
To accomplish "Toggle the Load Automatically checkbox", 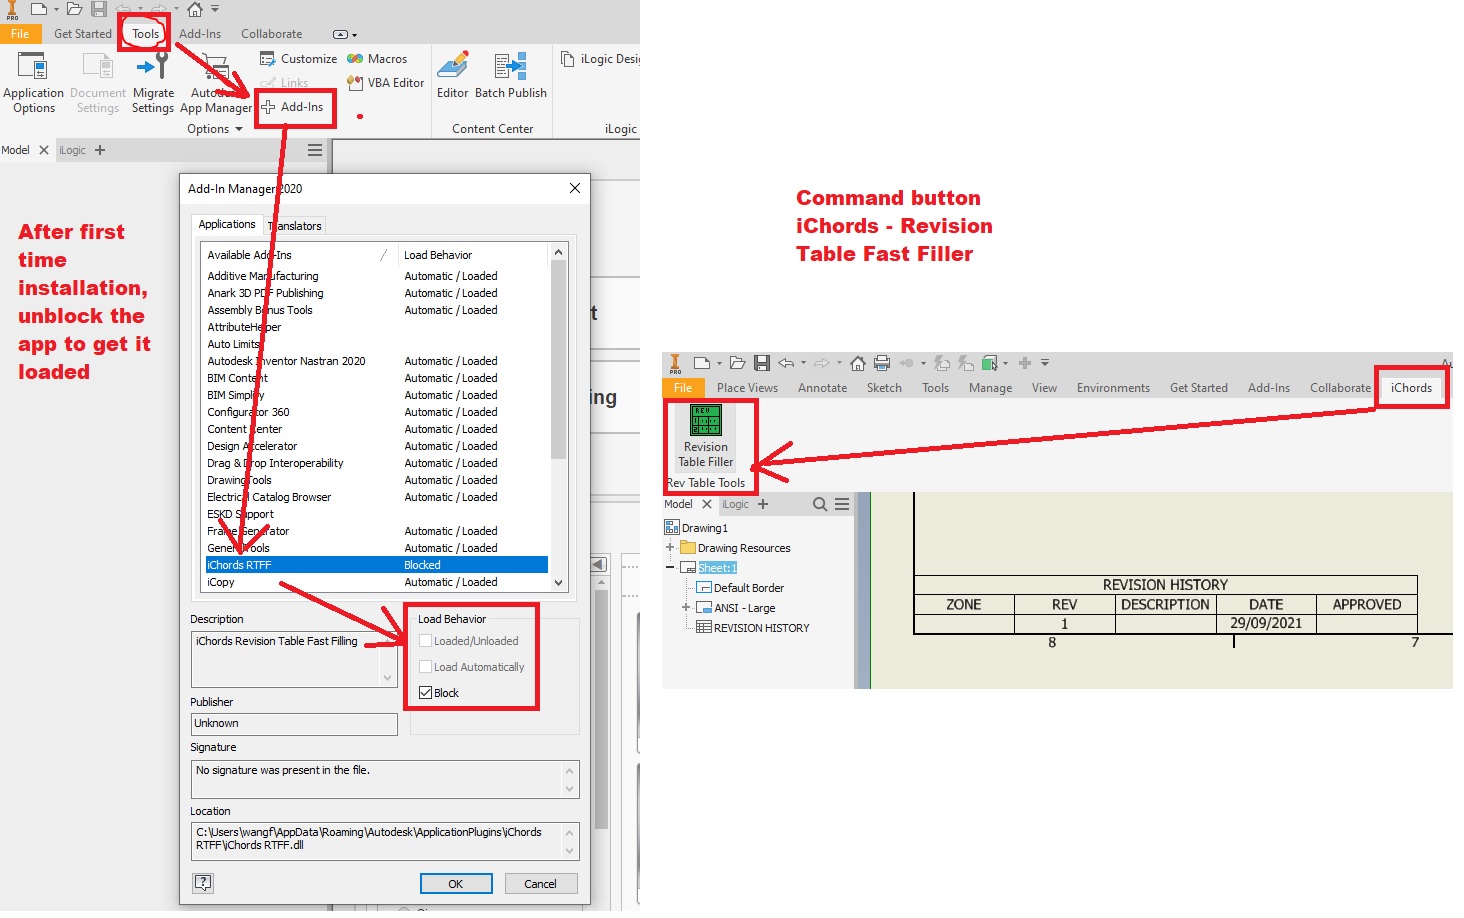I will 426,667.
